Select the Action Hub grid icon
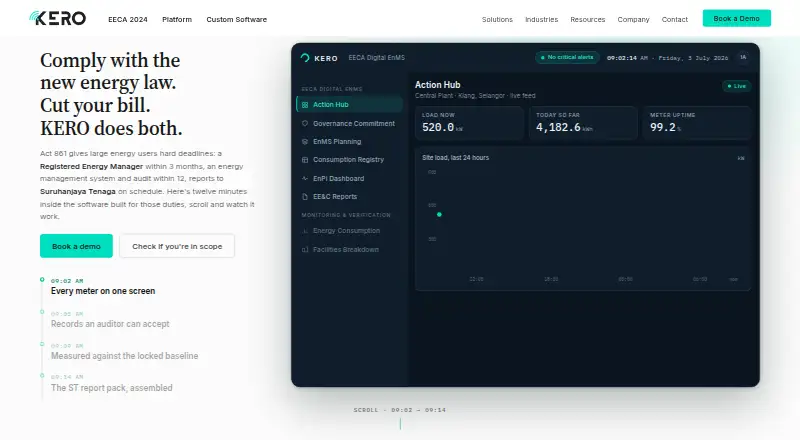 pos(305,105)
